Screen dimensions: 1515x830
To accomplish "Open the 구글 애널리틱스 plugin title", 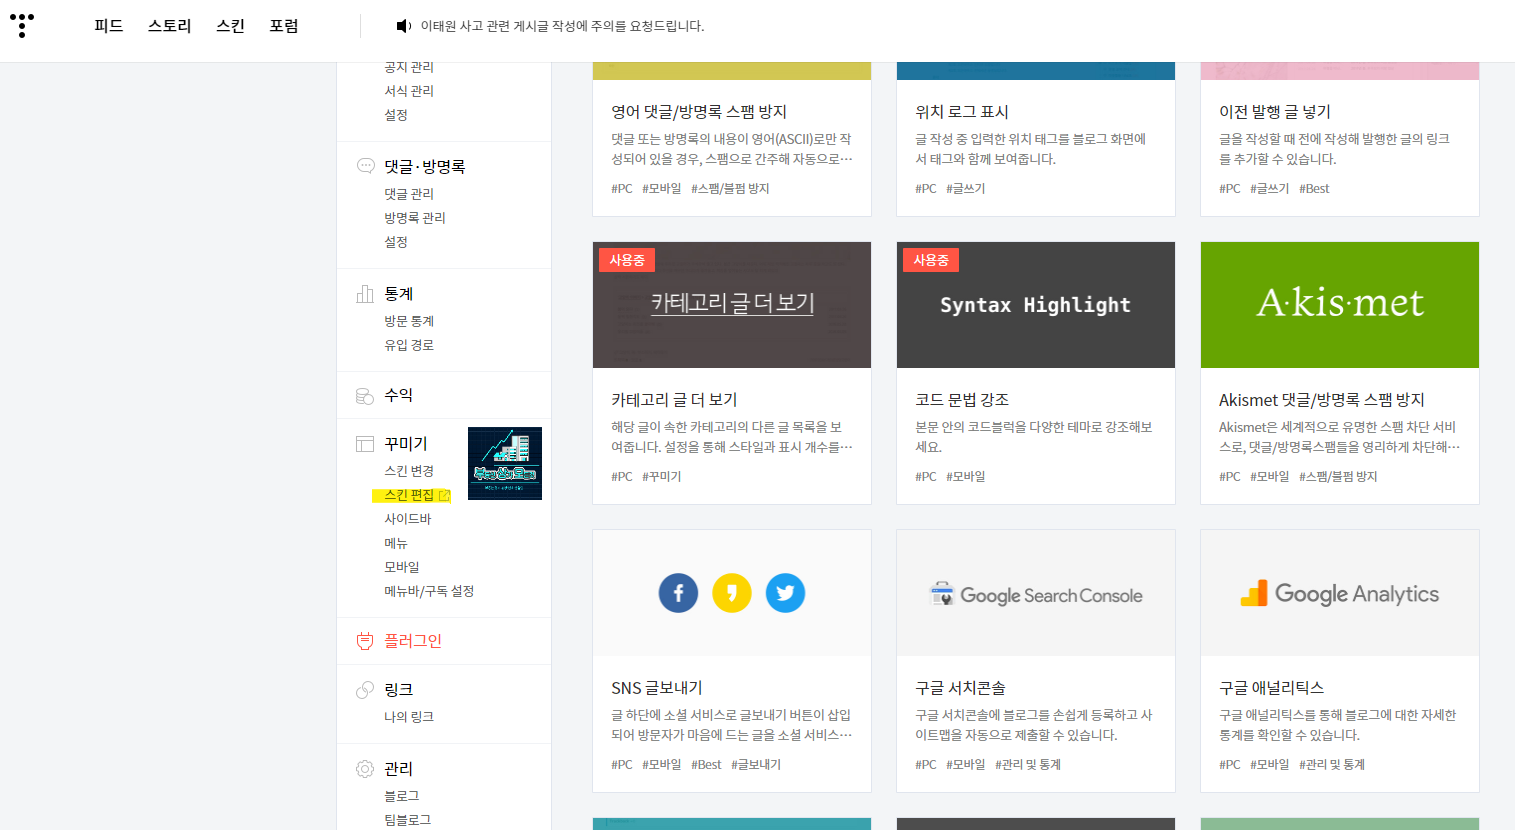I will click(x=1271, y=688).
